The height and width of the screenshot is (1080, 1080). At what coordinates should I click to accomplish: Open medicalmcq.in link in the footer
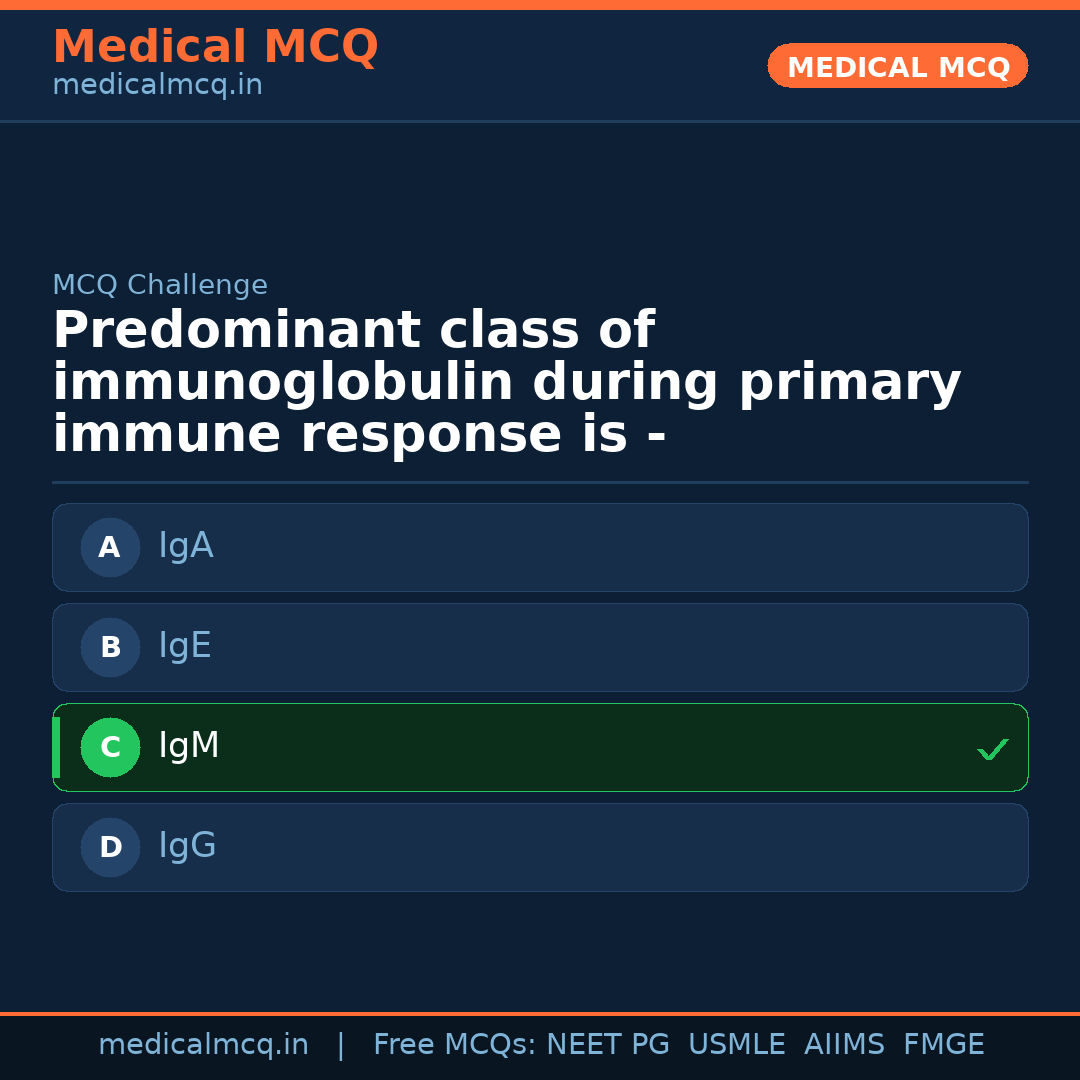203,1045
